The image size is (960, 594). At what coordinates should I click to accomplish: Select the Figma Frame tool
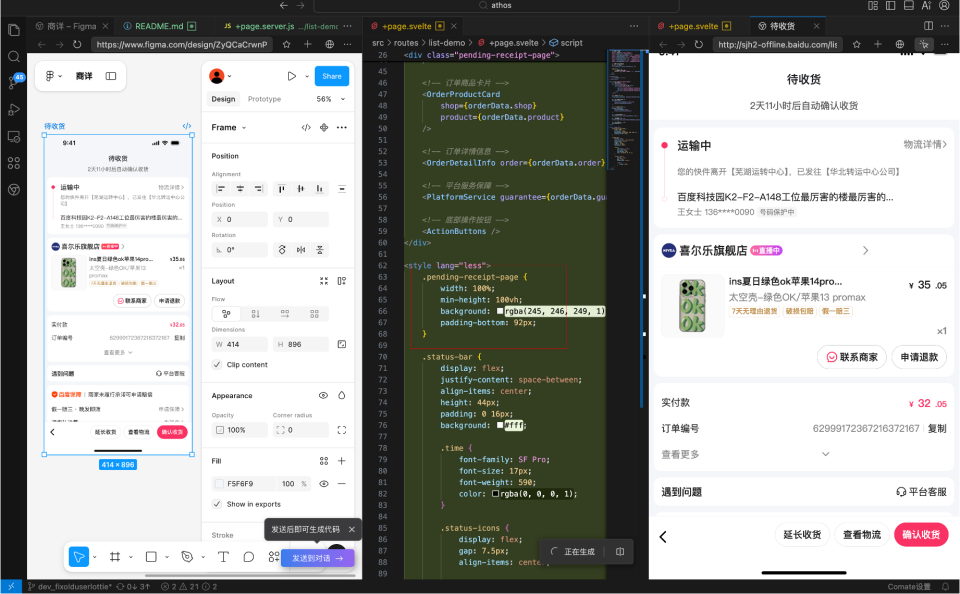(114, 557)
